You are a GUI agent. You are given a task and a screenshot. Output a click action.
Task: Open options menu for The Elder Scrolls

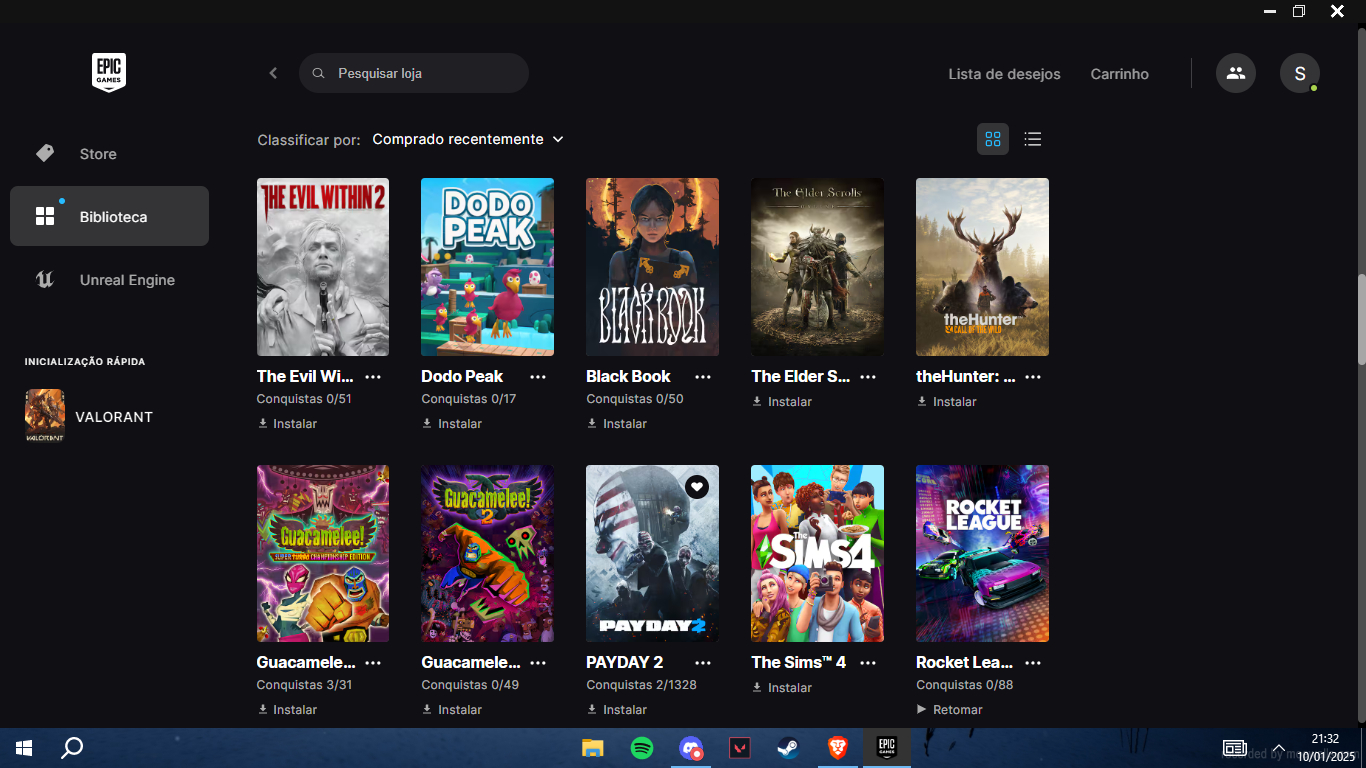click(868, 377)
